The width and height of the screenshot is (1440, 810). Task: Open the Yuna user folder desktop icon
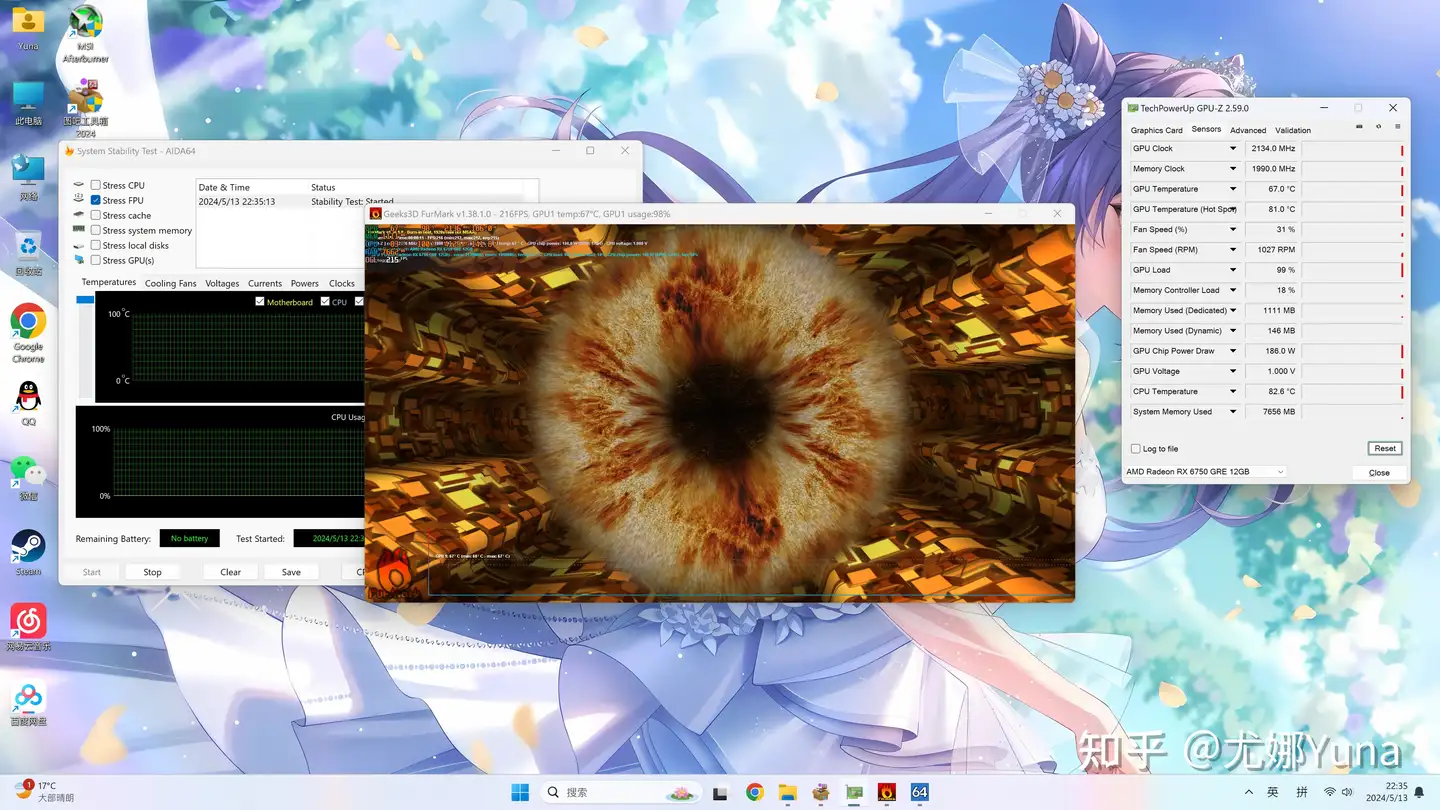[28, 28]
